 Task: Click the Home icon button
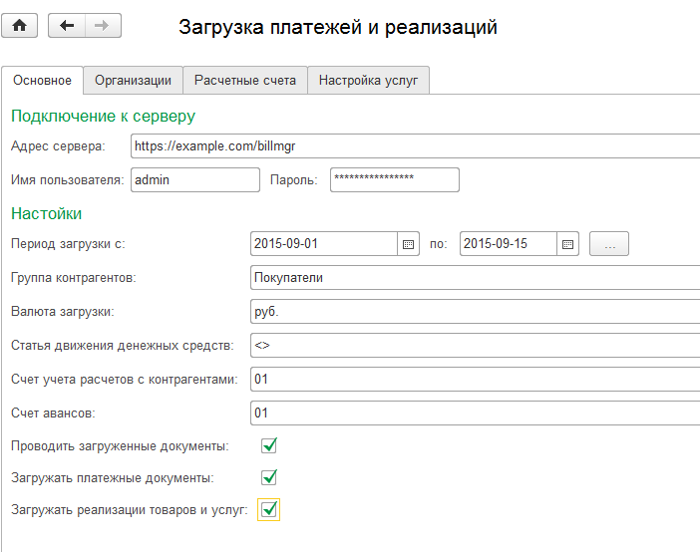pos(19,26)
